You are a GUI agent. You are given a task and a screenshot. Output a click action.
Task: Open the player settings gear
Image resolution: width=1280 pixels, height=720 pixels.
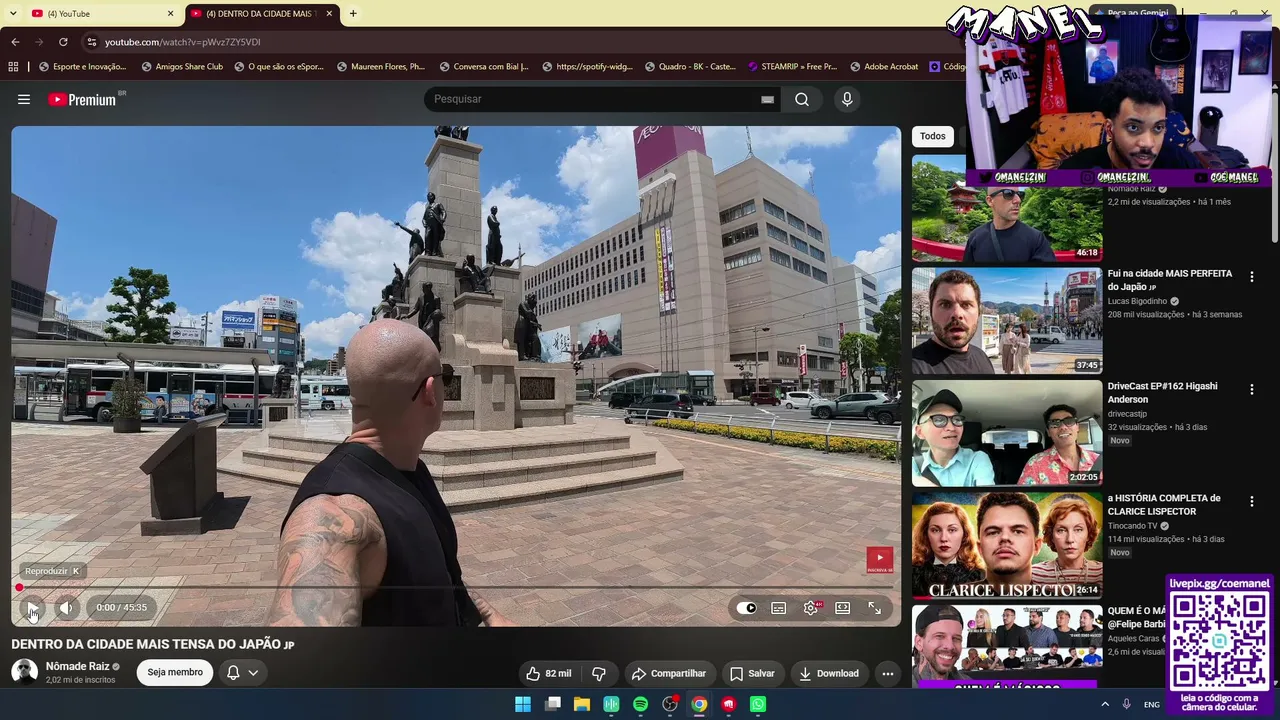811,608
